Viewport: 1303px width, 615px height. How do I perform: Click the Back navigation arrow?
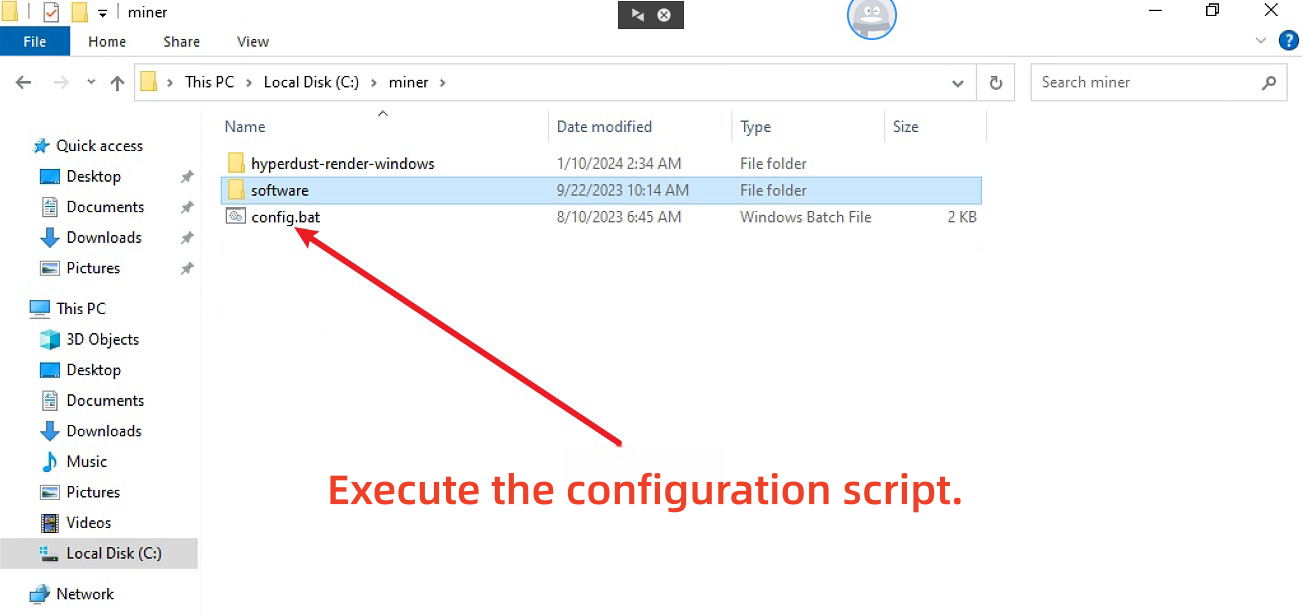tap(24, 83)
